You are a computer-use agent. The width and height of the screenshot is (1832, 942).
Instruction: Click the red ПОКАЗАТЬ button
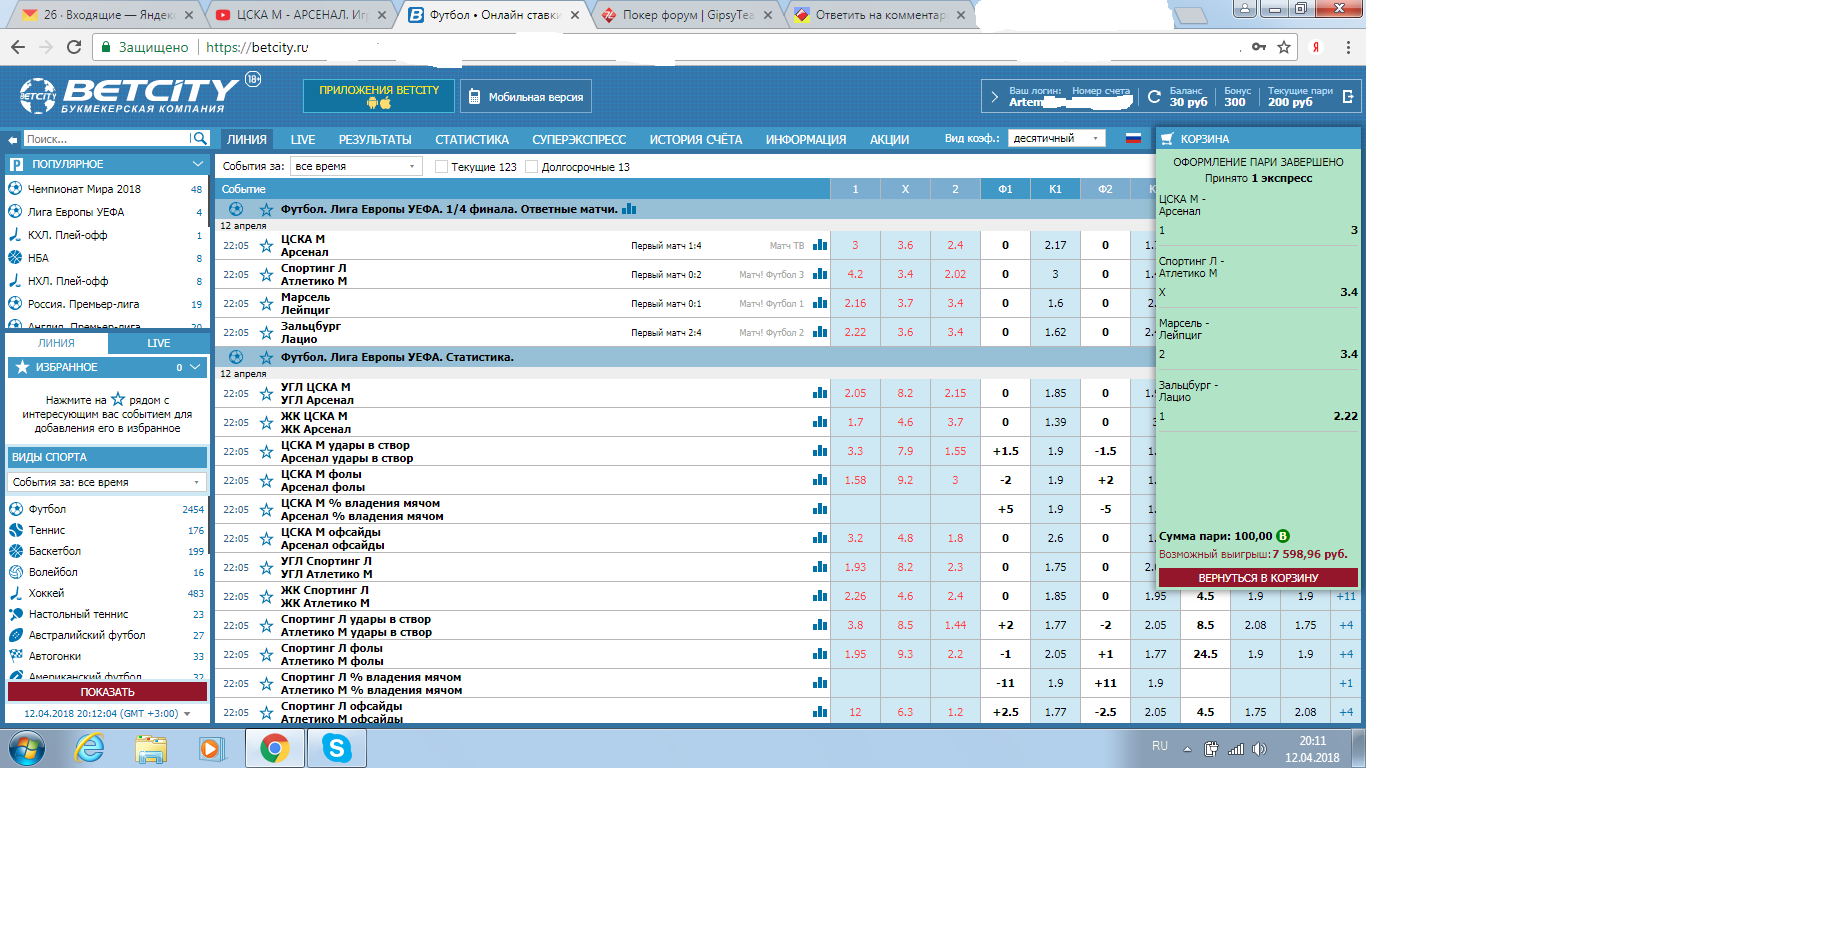point(107,692)
